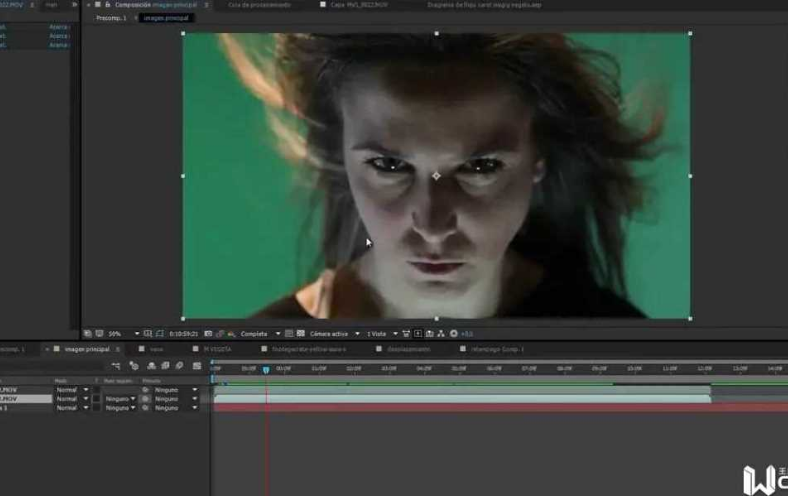Viewport: 788px width, 496px height.
Task: Click the current time display in viewer
Action: point(183,334)
